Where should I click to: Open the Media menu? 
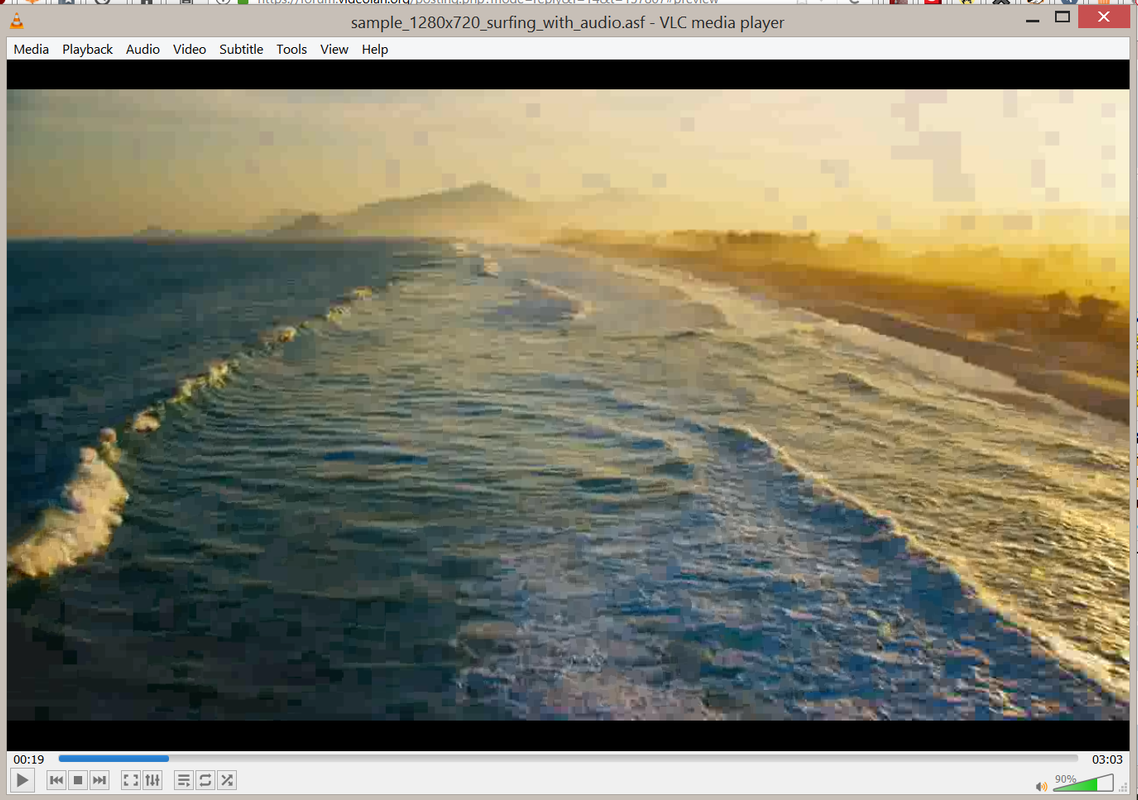point(31,49)
